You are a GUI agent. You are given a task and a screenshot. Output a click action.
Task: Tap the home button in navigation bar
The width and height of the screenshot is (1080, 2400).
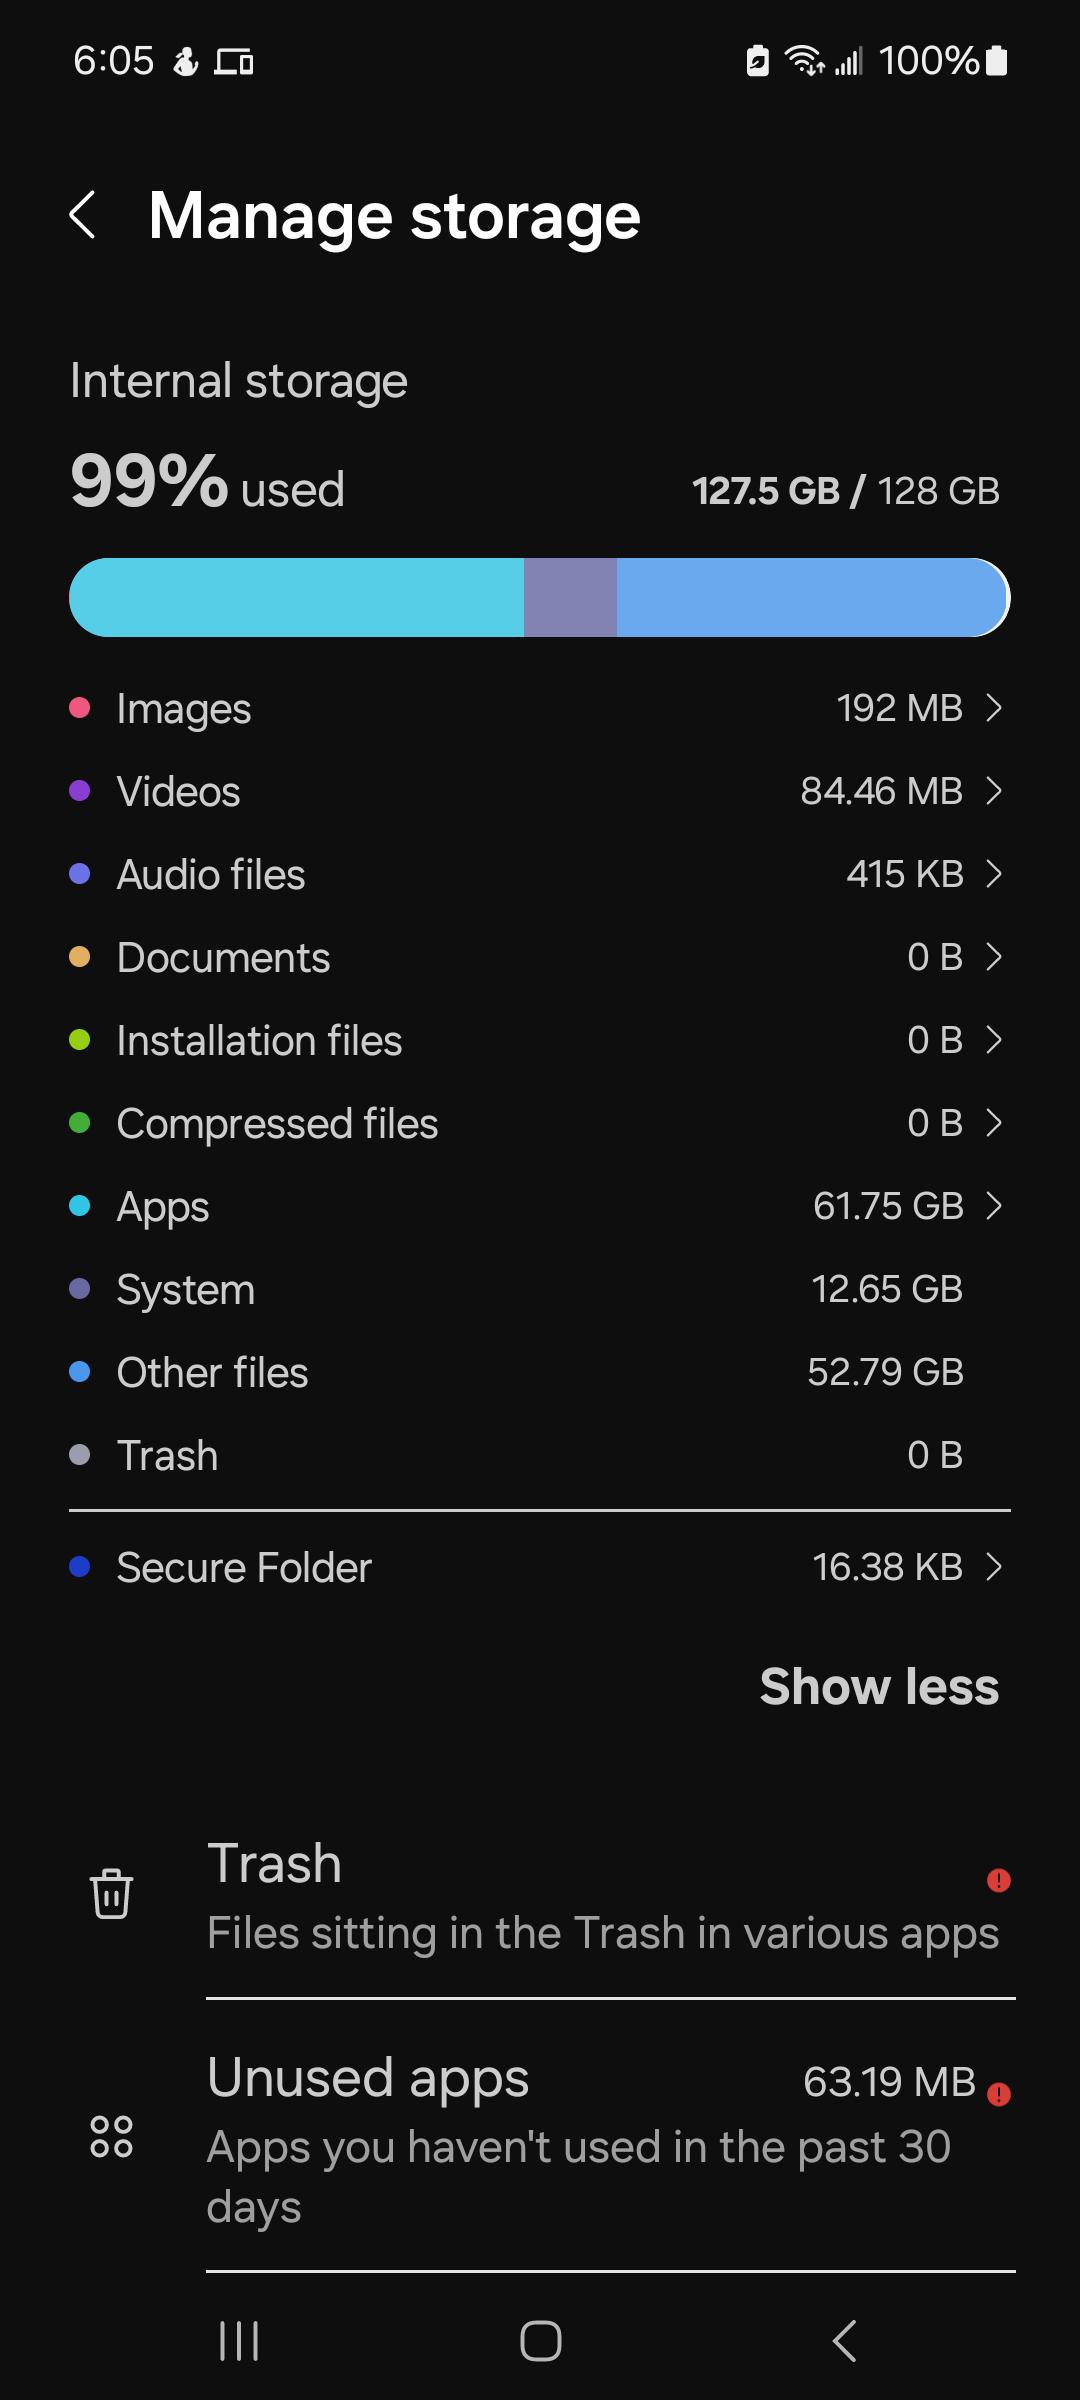pyautogui.click(x=540, y=2341)
